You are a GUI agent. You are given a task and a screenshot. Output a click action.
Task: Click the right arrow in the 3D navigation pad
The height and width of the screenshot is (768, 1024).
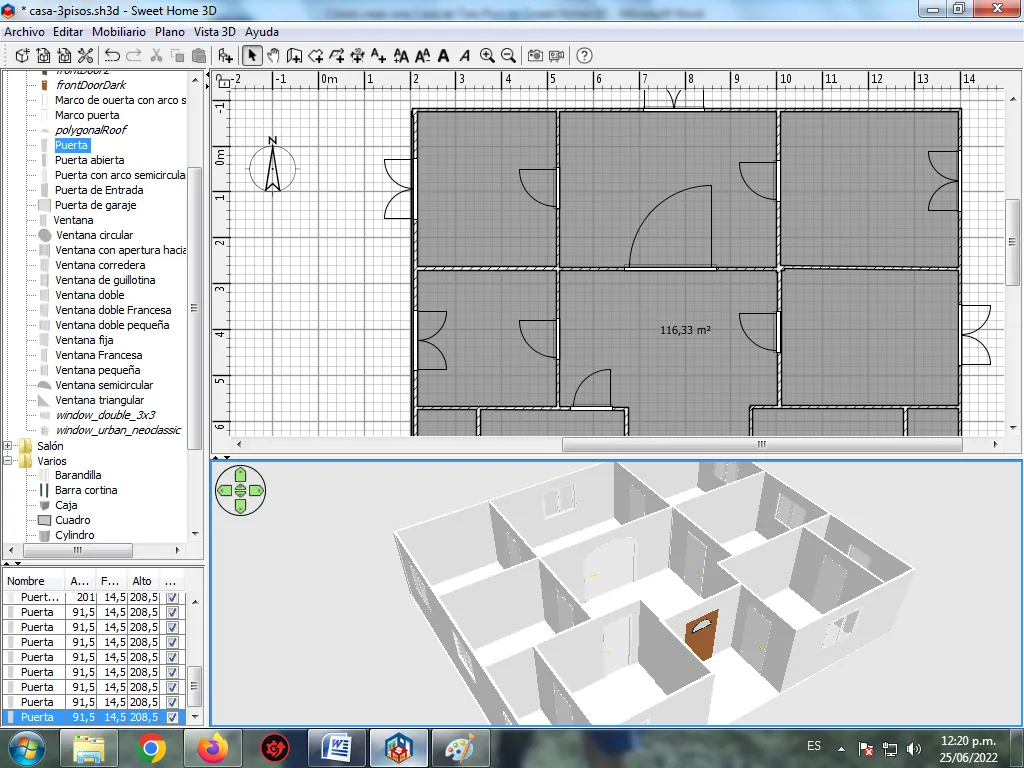256,490
